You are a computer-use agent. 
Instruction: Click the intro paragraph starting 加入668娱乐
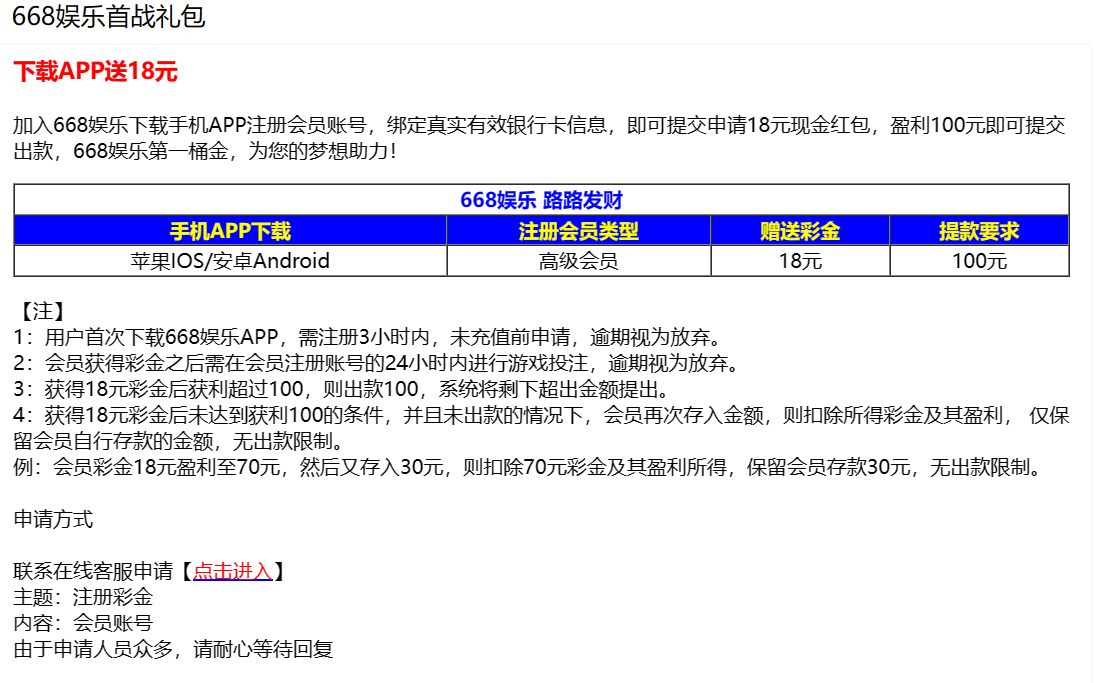click(x=538, y=125)
